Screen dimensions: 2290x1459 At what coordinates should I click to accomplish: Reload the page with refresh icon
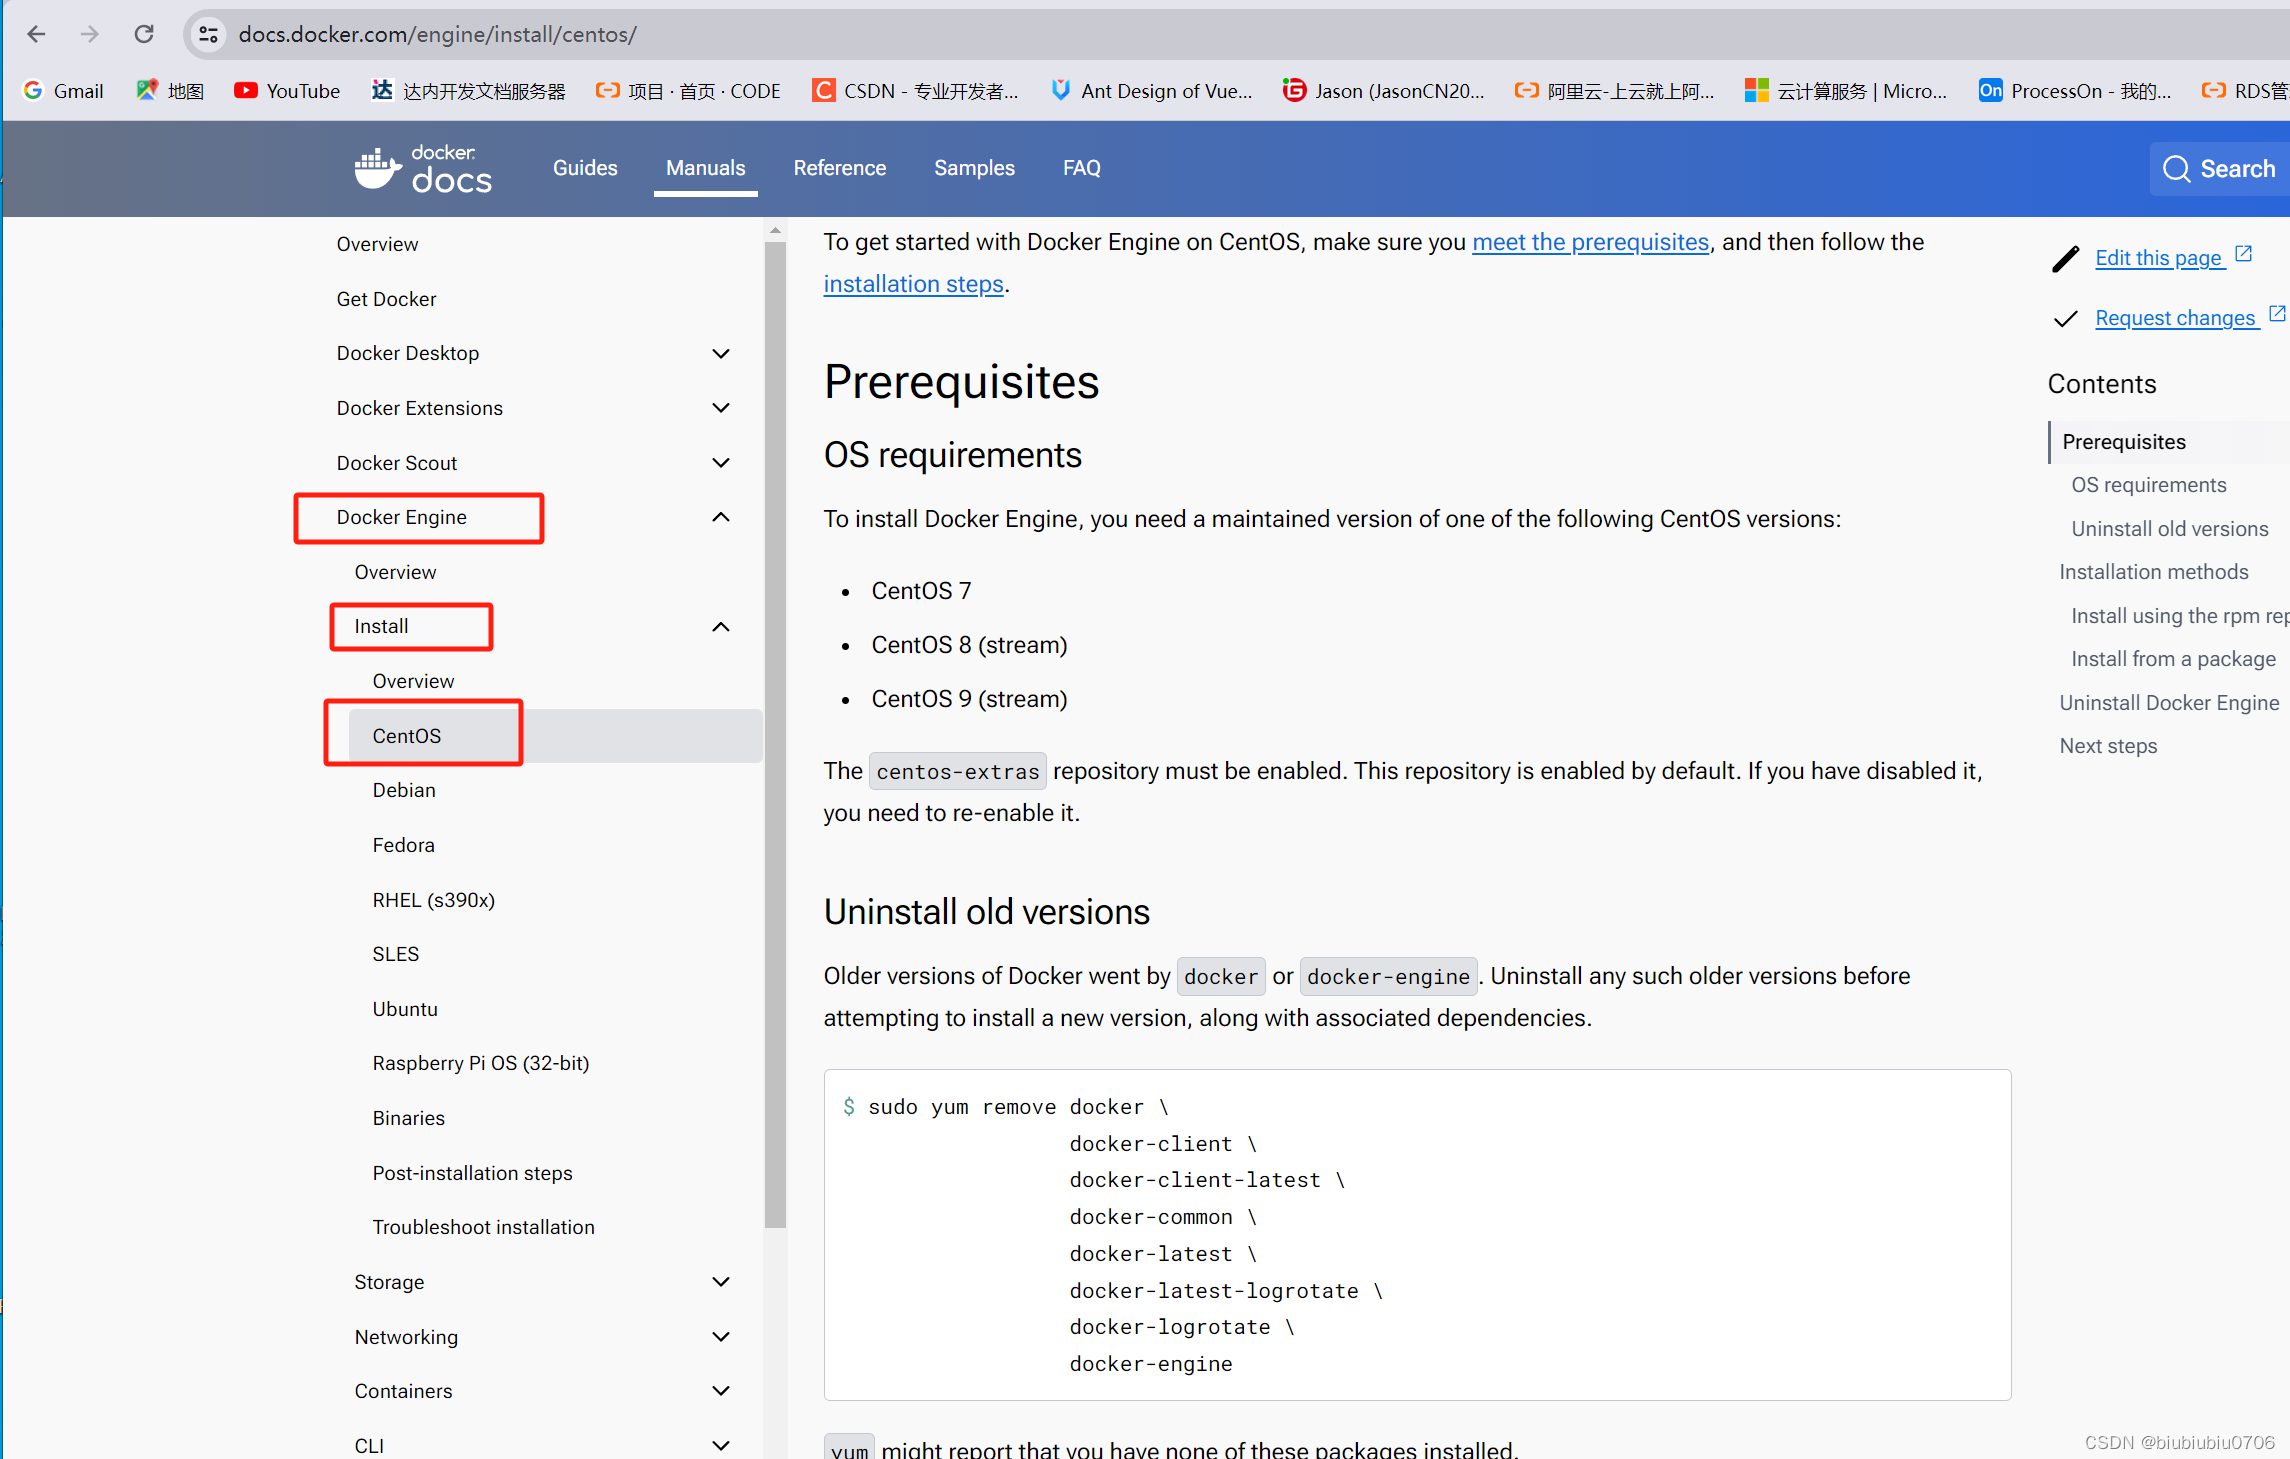144,34
